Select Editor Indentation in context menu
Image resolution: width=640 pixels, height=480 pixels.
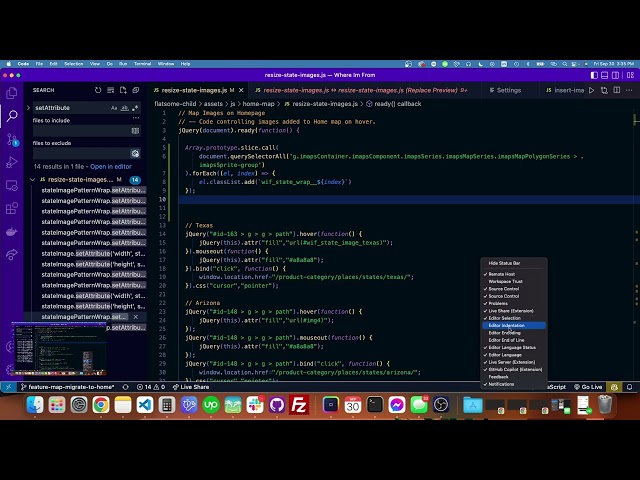pos(514,326)
